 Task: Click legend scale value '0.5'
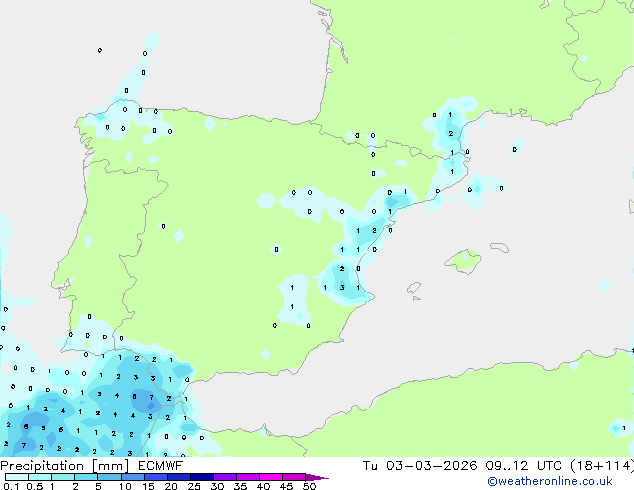tap(35, 486)
